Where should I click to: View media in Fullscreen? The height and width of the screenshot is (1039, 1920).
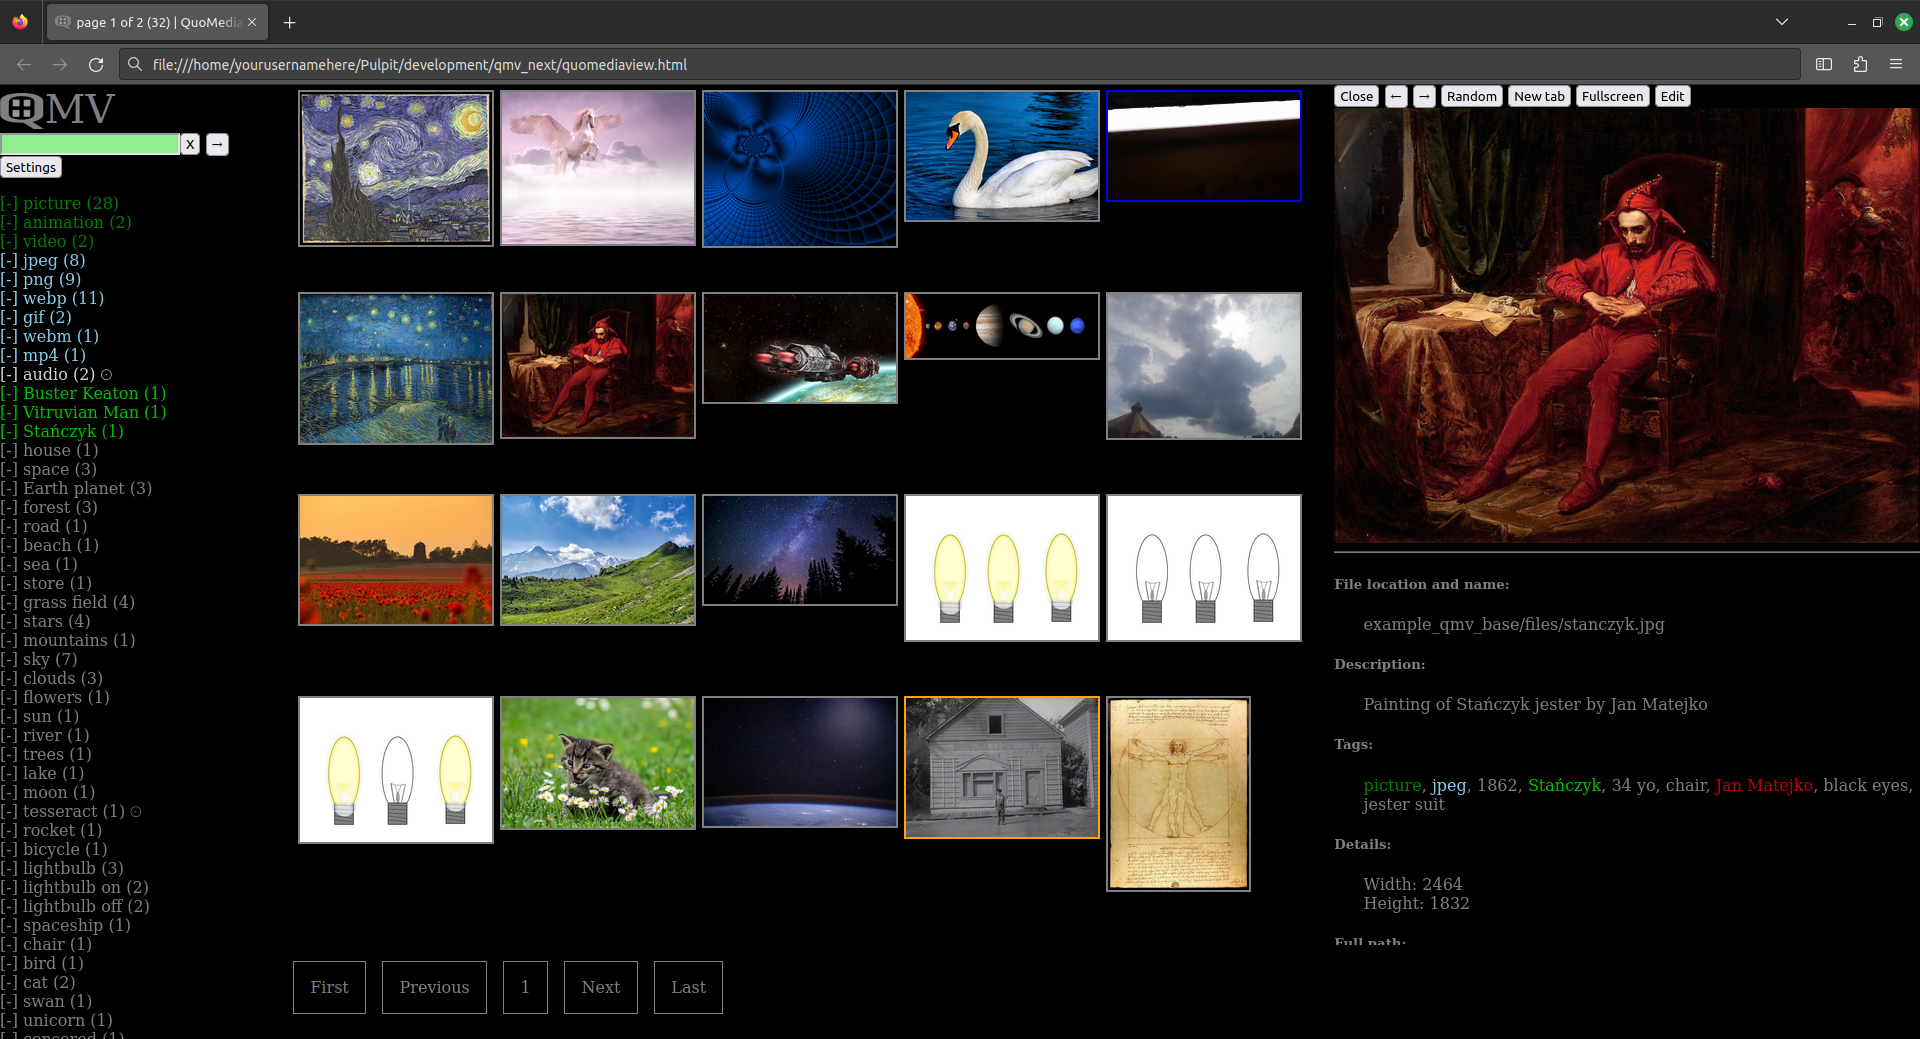(1612, 96)
